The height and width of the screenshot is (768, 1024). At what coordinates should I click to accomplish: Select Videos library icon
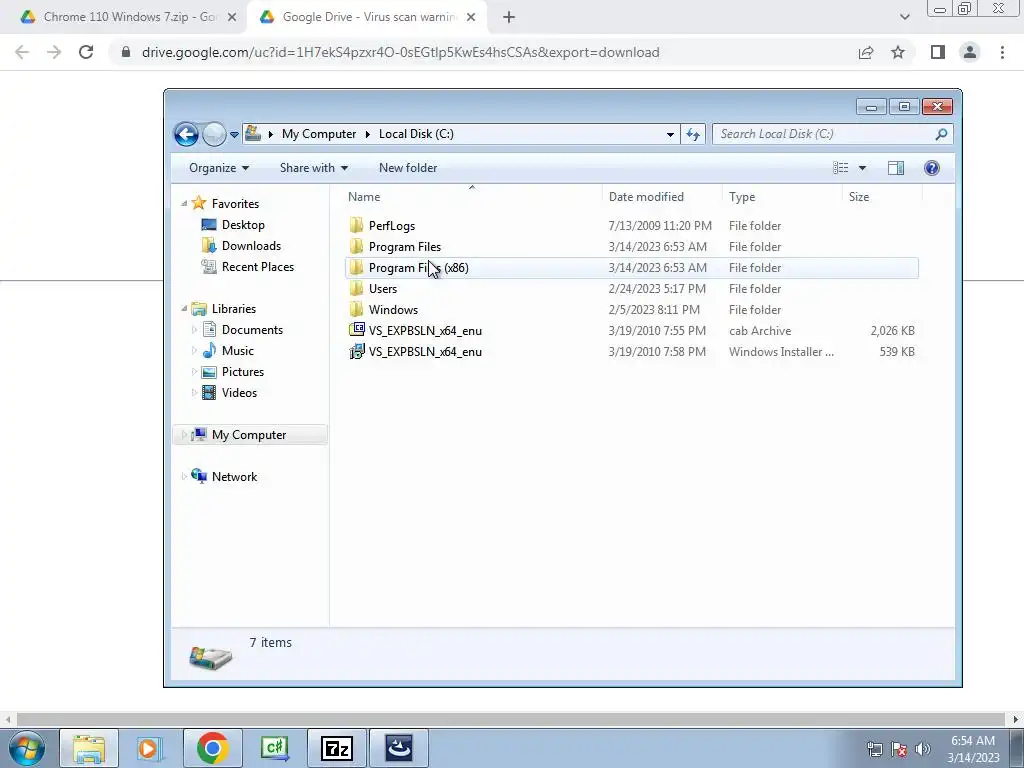click(209, 392)
